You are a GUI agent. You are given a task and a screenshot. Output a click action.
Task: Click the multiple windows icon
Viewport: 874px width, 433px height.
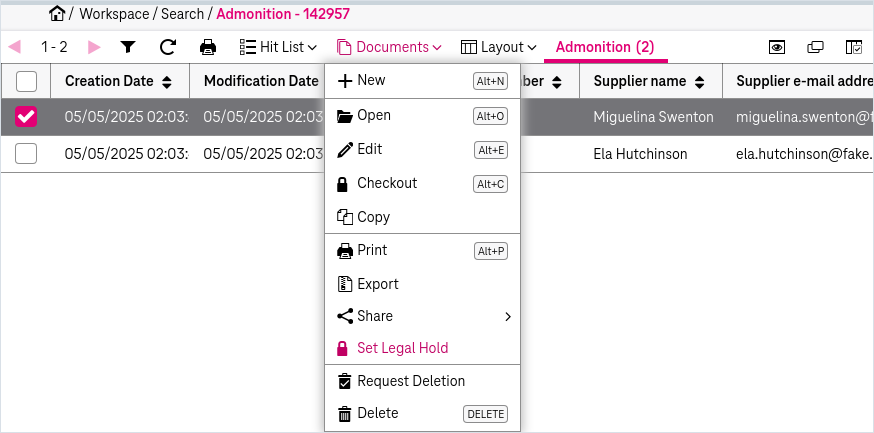click(815, 47)
